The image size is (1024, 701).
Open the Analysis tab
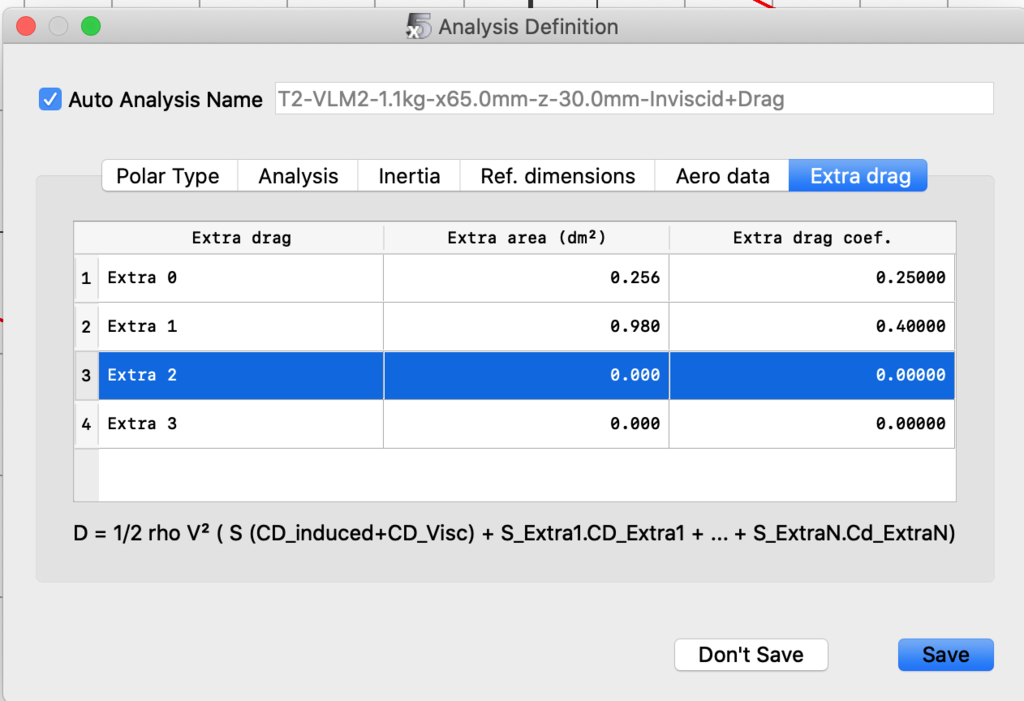298,176
